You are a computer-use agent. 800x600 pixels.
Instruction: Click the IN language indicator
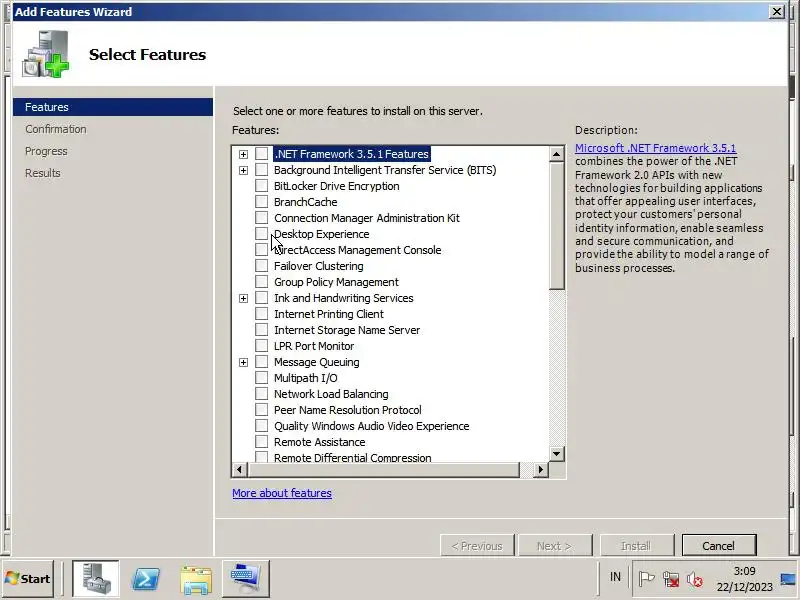pyautogui.click(x=615, y=577)
